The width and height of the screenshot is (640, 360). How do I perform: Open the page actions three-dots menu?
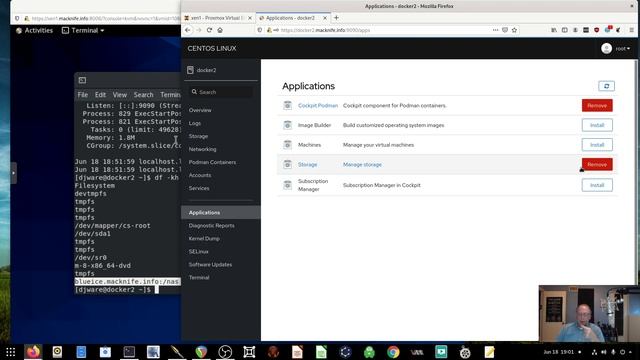(x=495, y=30)
